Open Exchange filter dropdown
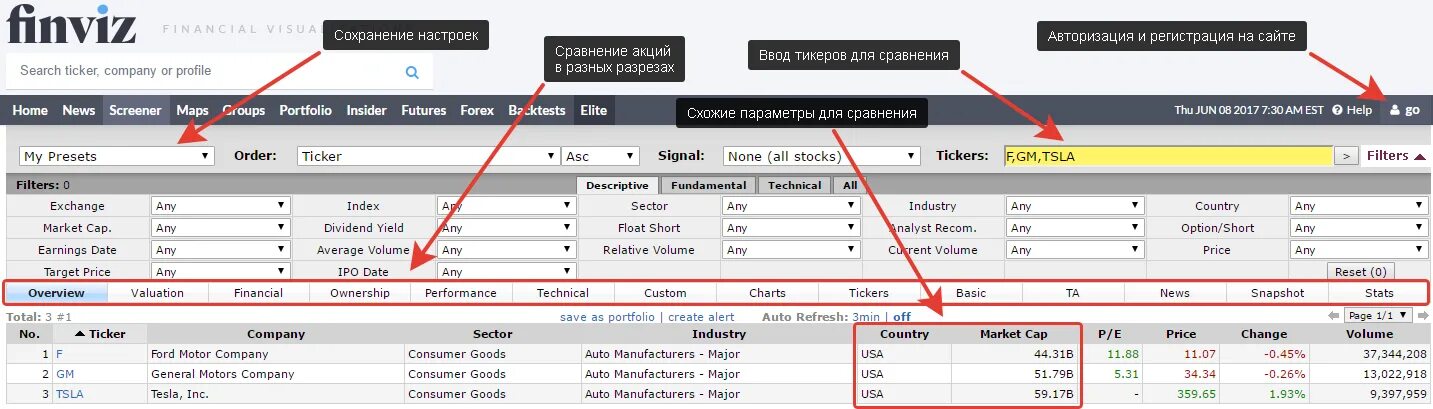Image resolution: width=1433 pixels, height=409 pixels. (222, 206)
